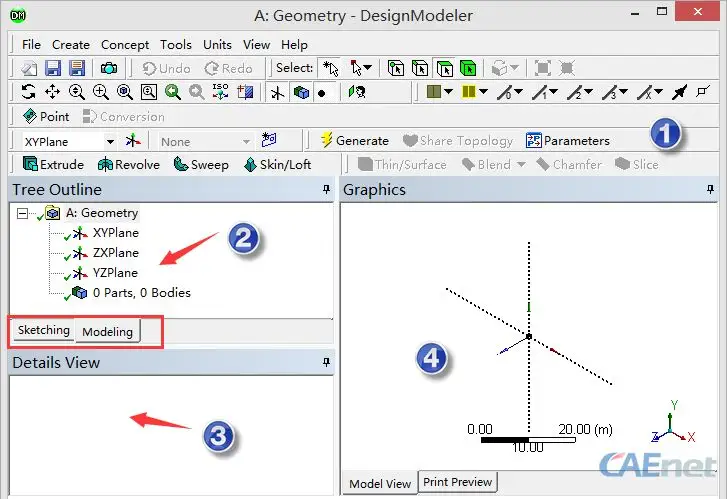Screen dimensions: 727x499
Task: Toggle the display vertices icon
Action: (x=703, y=91)
